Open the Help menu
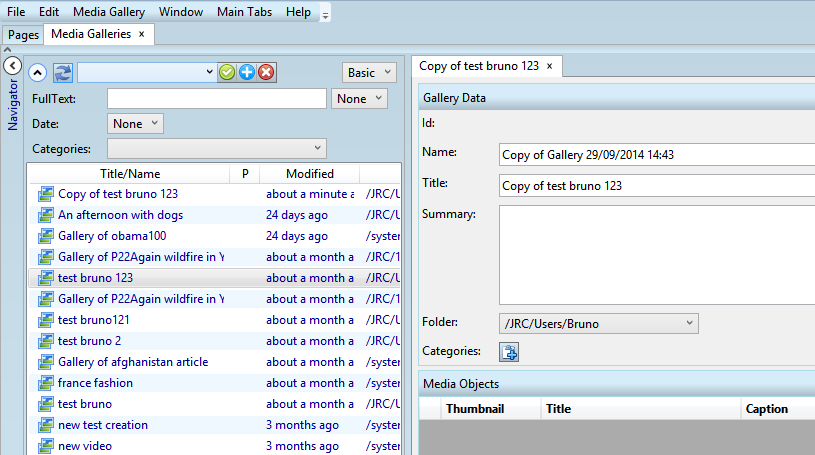 [x=298, y=11]
